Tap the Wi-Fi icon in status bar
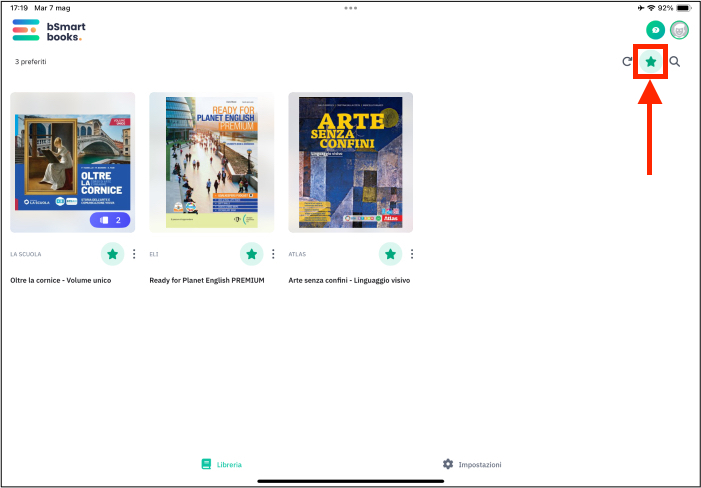Viewport: 701px width, 488px height. (x=651, y=8)
